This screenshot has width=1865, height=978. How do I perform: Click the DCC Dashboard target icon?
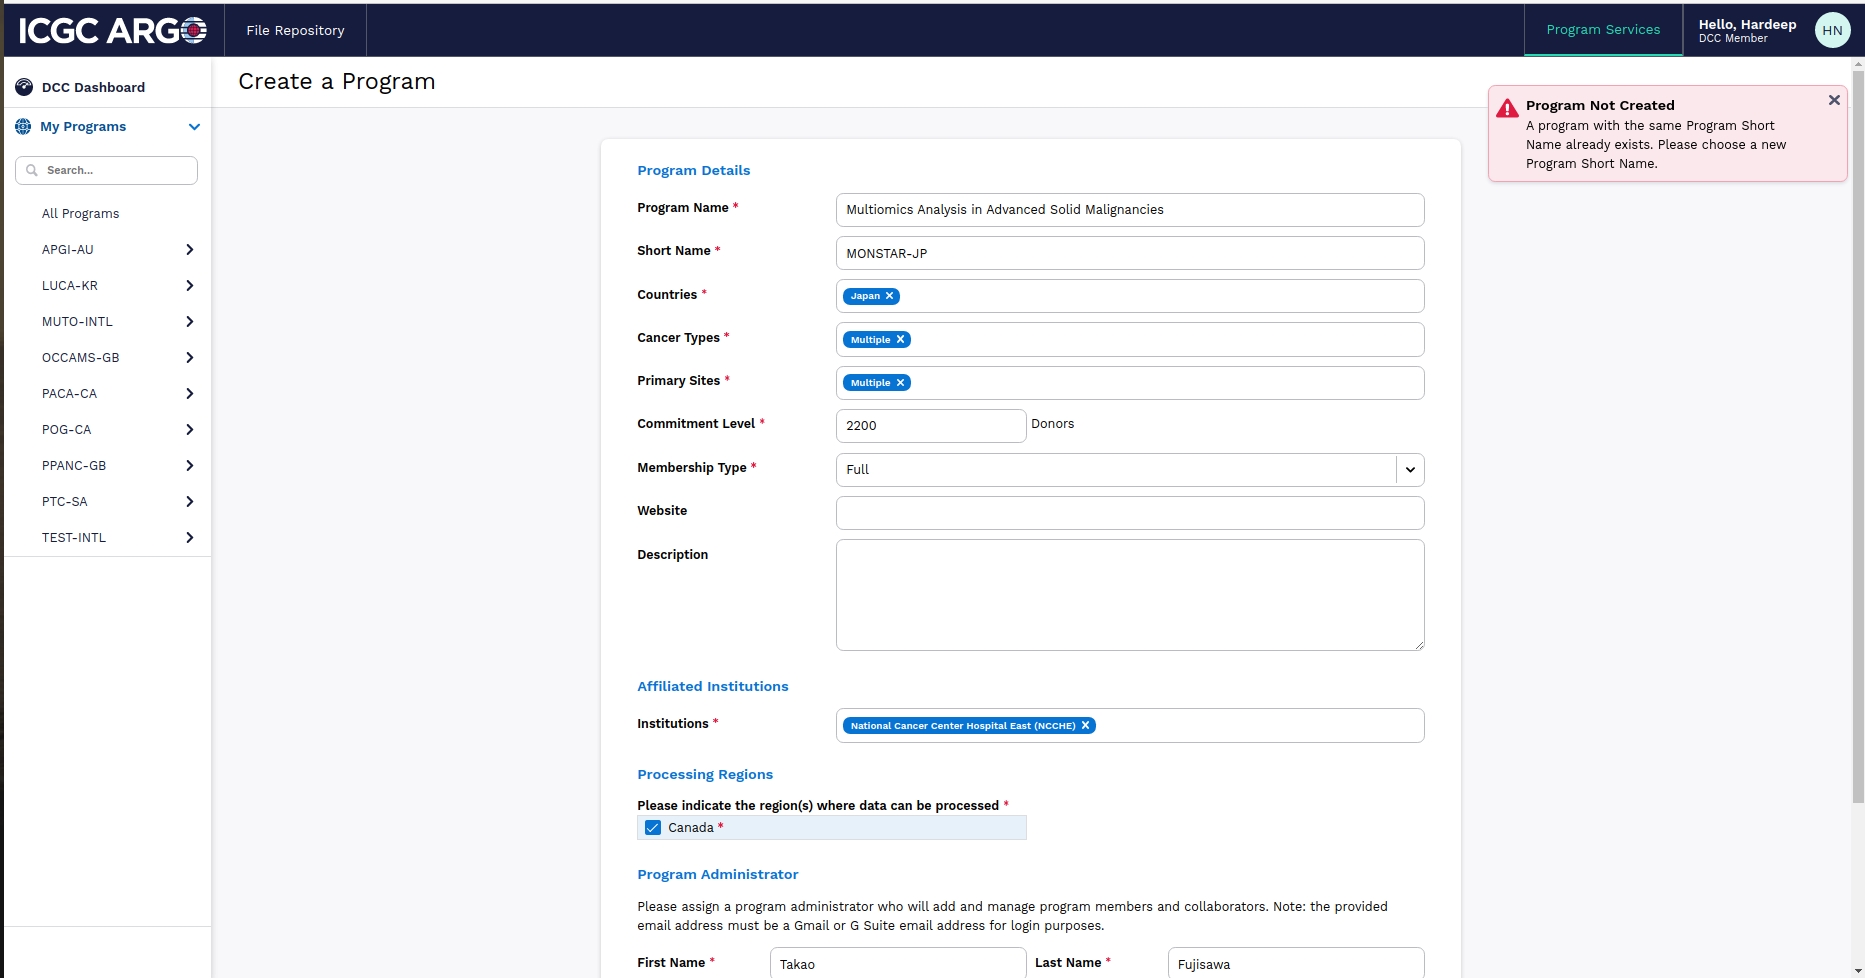pyautogui.click(x=24, y=87)
